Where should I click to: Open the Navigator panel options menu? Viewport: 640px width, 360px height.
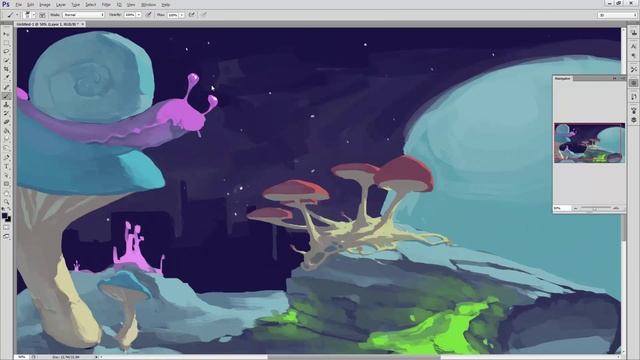click(x=623, y=78)
